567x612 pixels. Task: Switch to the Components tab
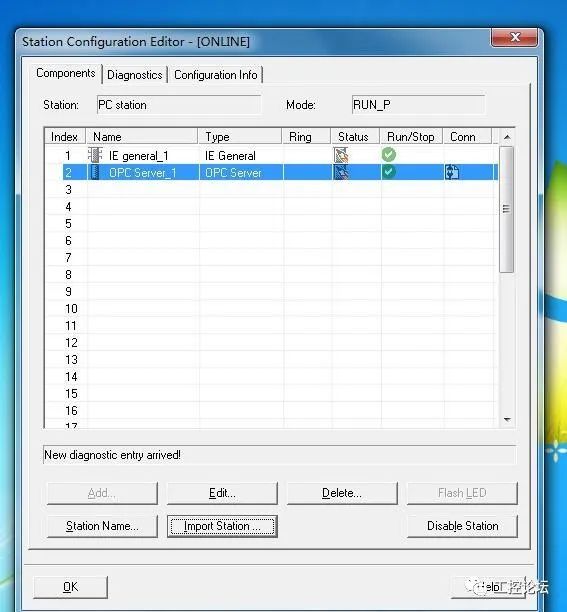(x=66, y=73)
